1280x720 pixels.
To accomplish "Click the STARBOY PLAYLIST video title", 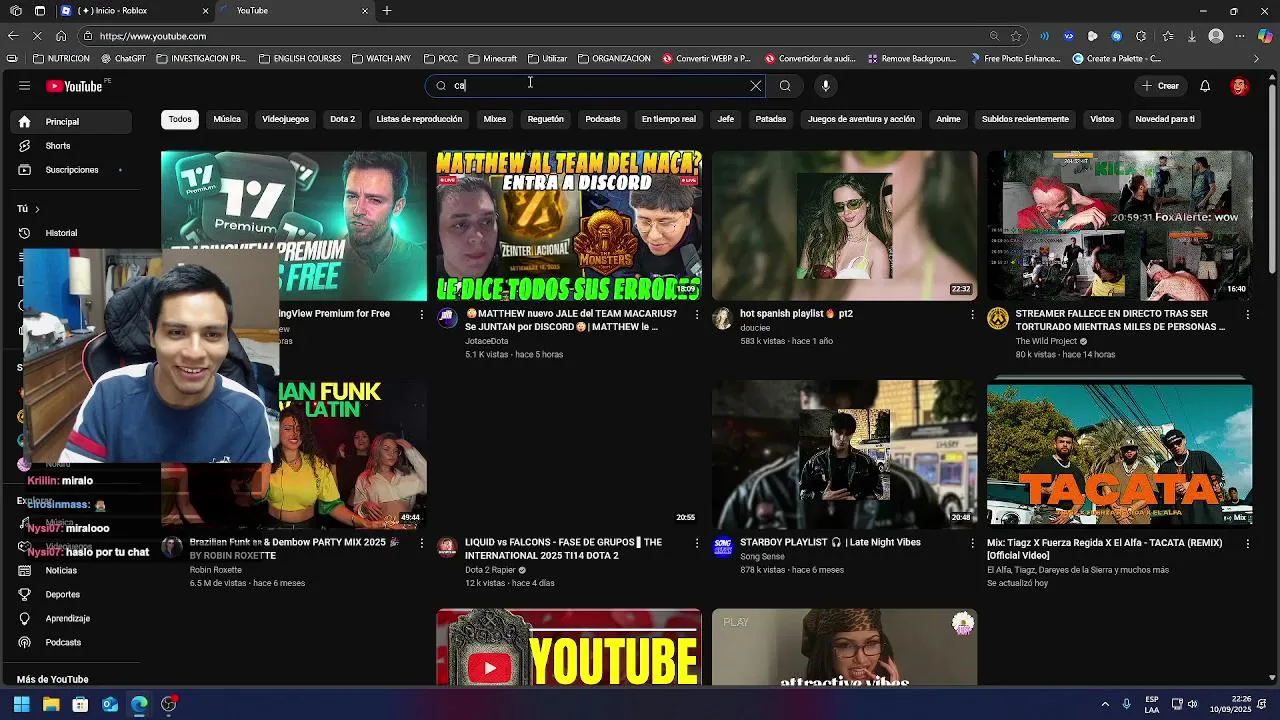I will tap(830, 542).
